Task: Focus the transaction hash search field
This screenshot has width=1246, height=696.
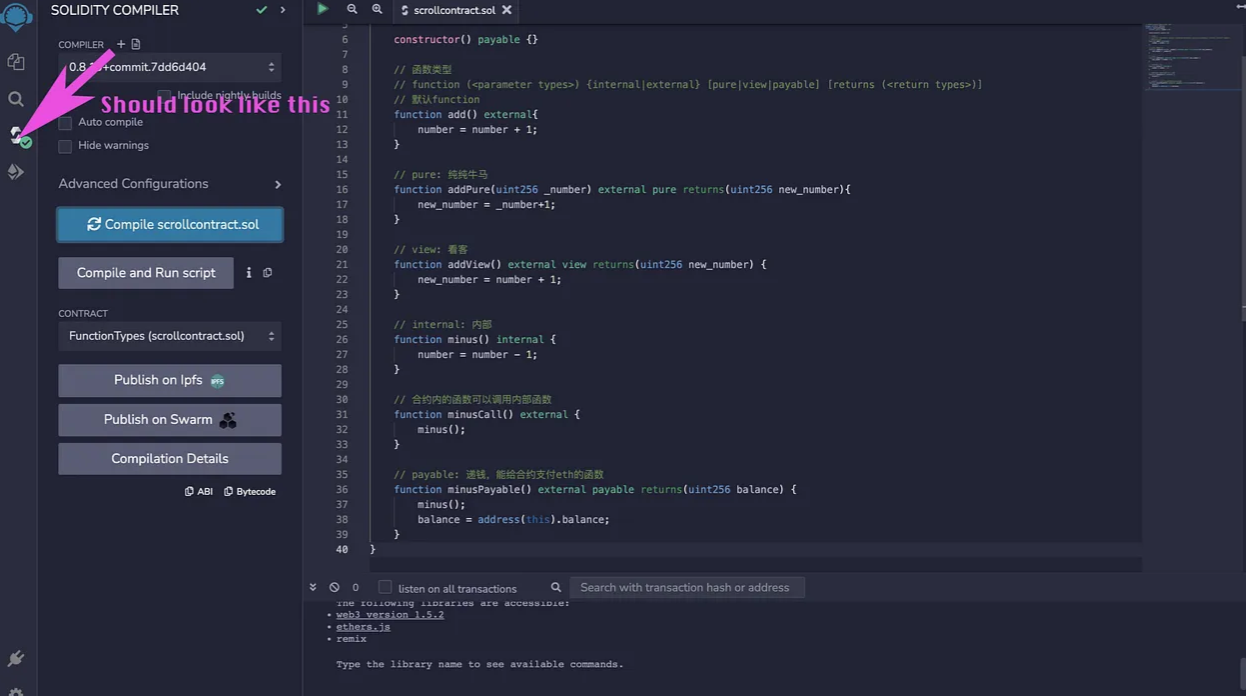Action: pyautogui.click(x=687, y=587)
